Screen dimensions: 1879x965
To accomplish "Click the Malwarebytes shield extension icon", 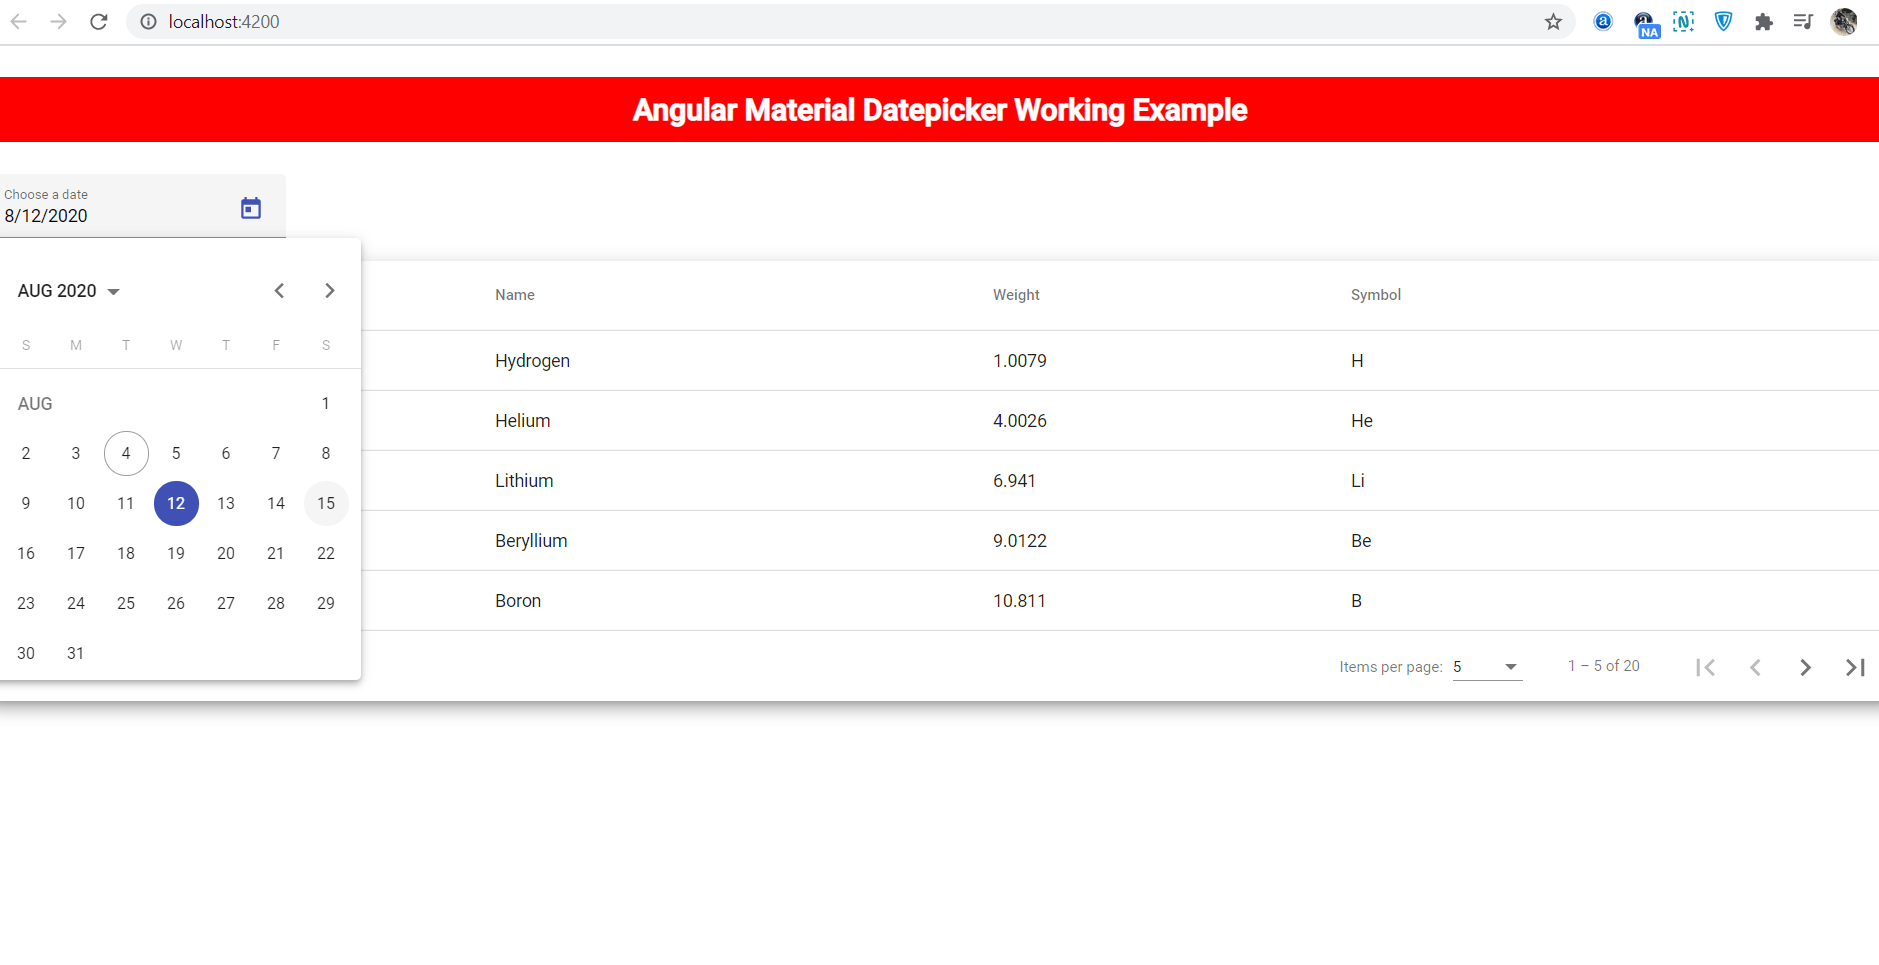I will click(x=1723, y=21).
